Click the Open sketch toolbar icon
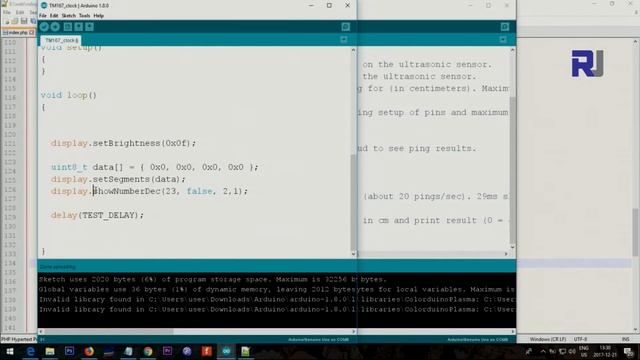The width and height of the screenshot is (640, 360). 78,27
